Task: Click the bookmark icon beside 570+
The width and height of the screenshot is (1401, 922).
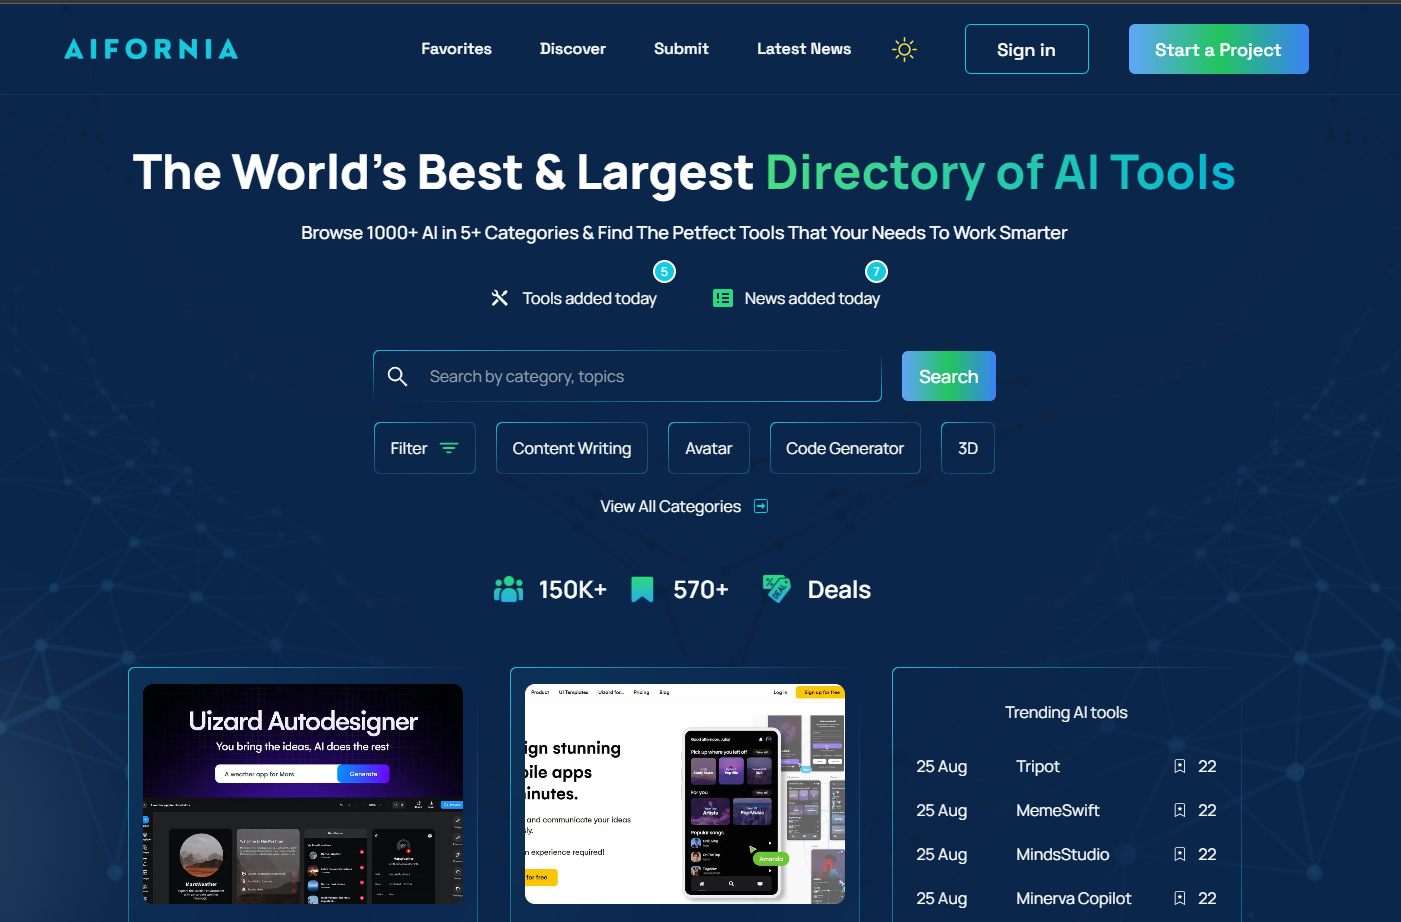Action: pyautogui.click(x=642, y=589)
